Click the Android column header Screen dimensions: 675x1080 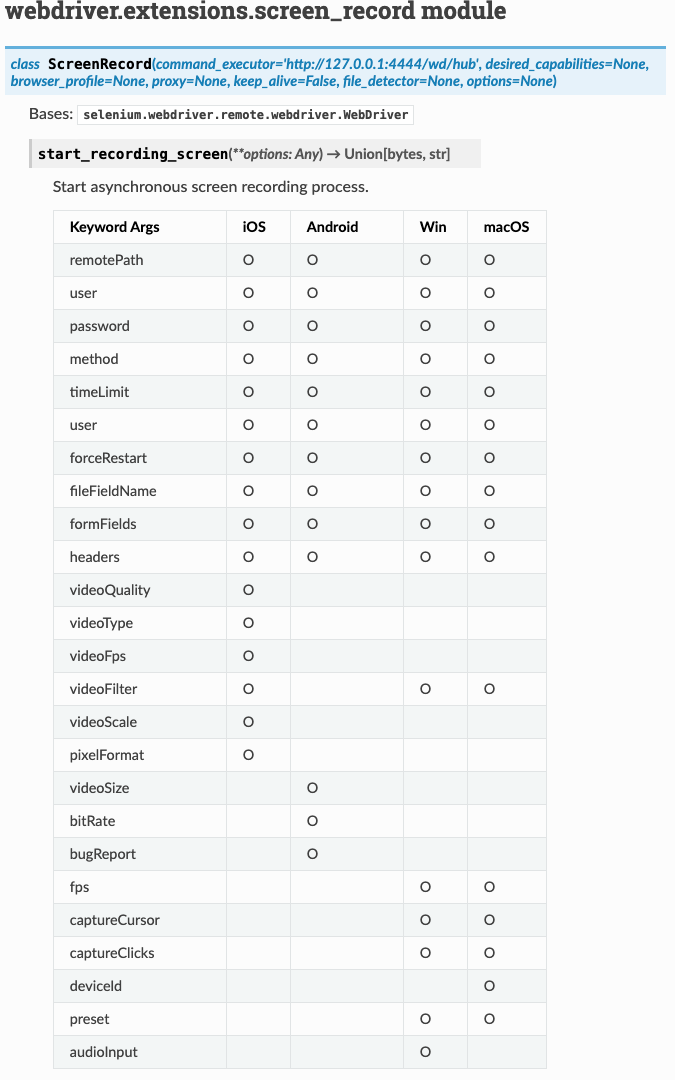click(x=332, y=227)
